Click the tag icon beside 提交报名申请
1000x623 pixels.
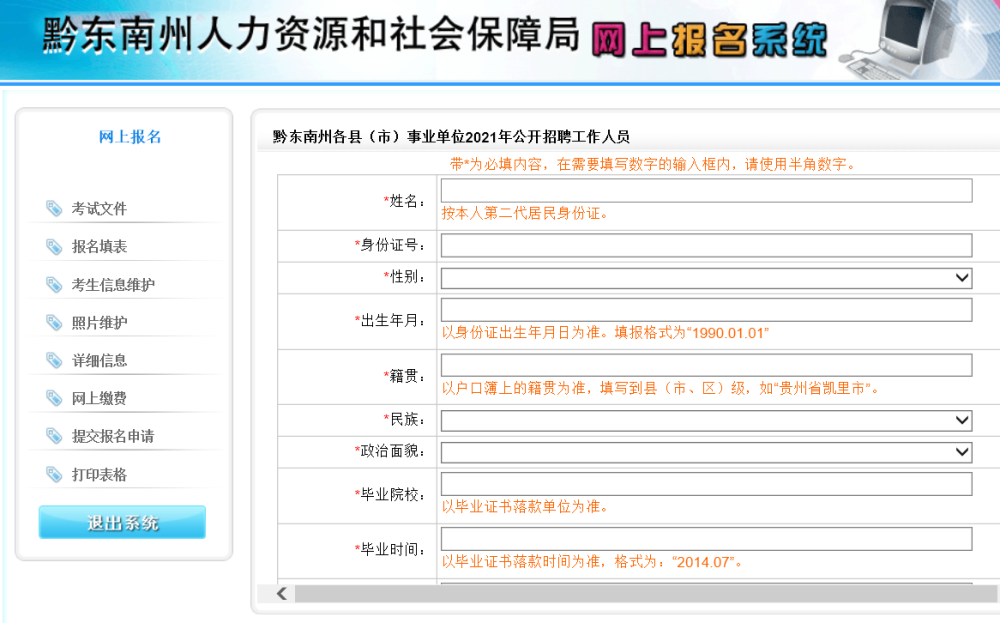[54, 436]
